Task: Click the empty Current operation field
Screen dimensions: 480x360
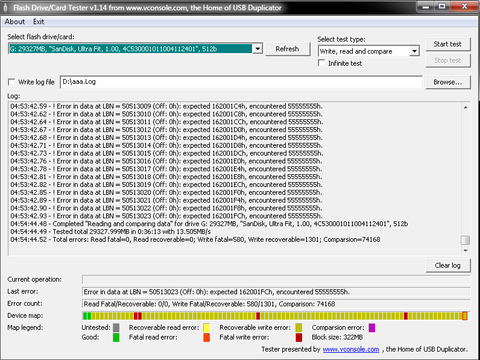Action: (276, 279)
